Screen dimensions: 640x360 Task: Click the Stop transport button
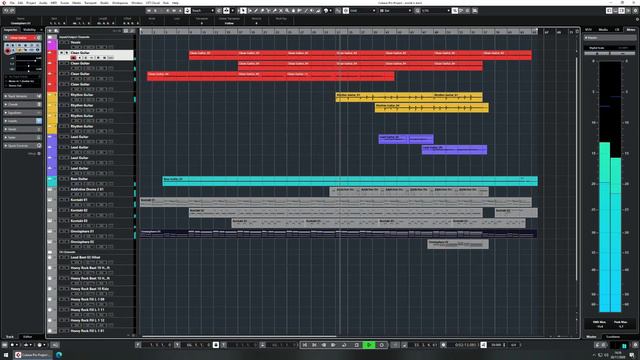pos(357,345)
